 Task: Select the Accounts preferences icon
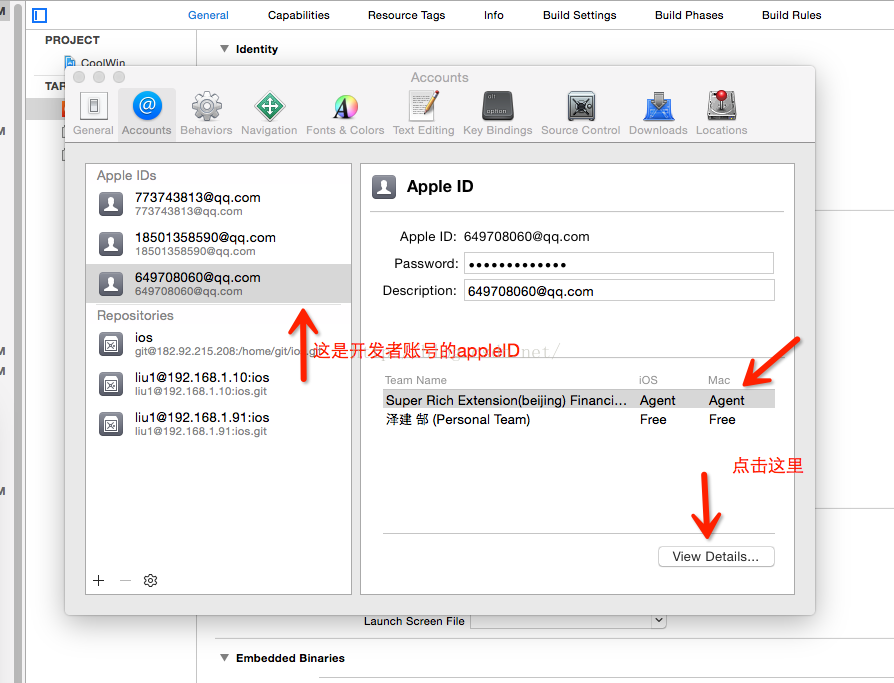tap(147, 113)
